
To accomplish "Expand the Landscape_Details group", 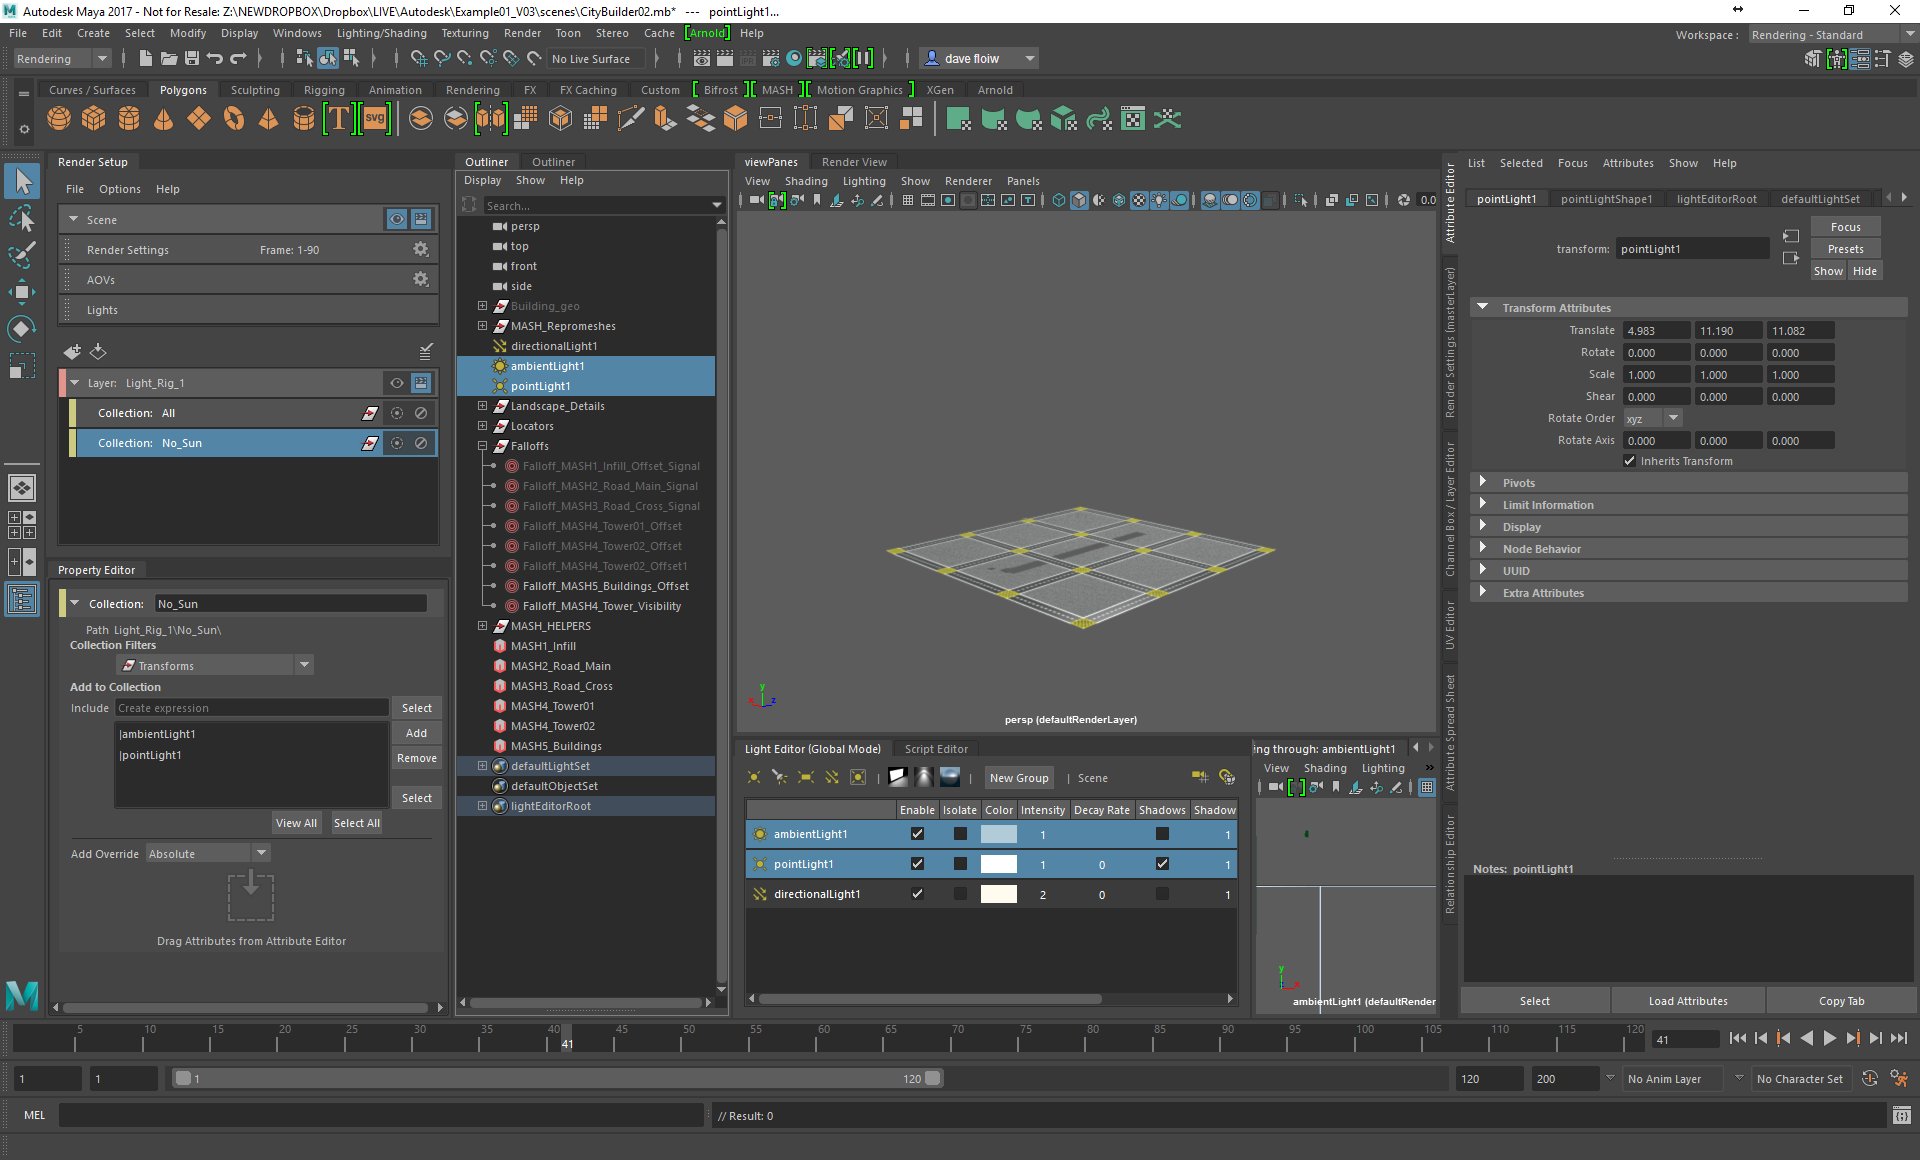I will (481, 406).
